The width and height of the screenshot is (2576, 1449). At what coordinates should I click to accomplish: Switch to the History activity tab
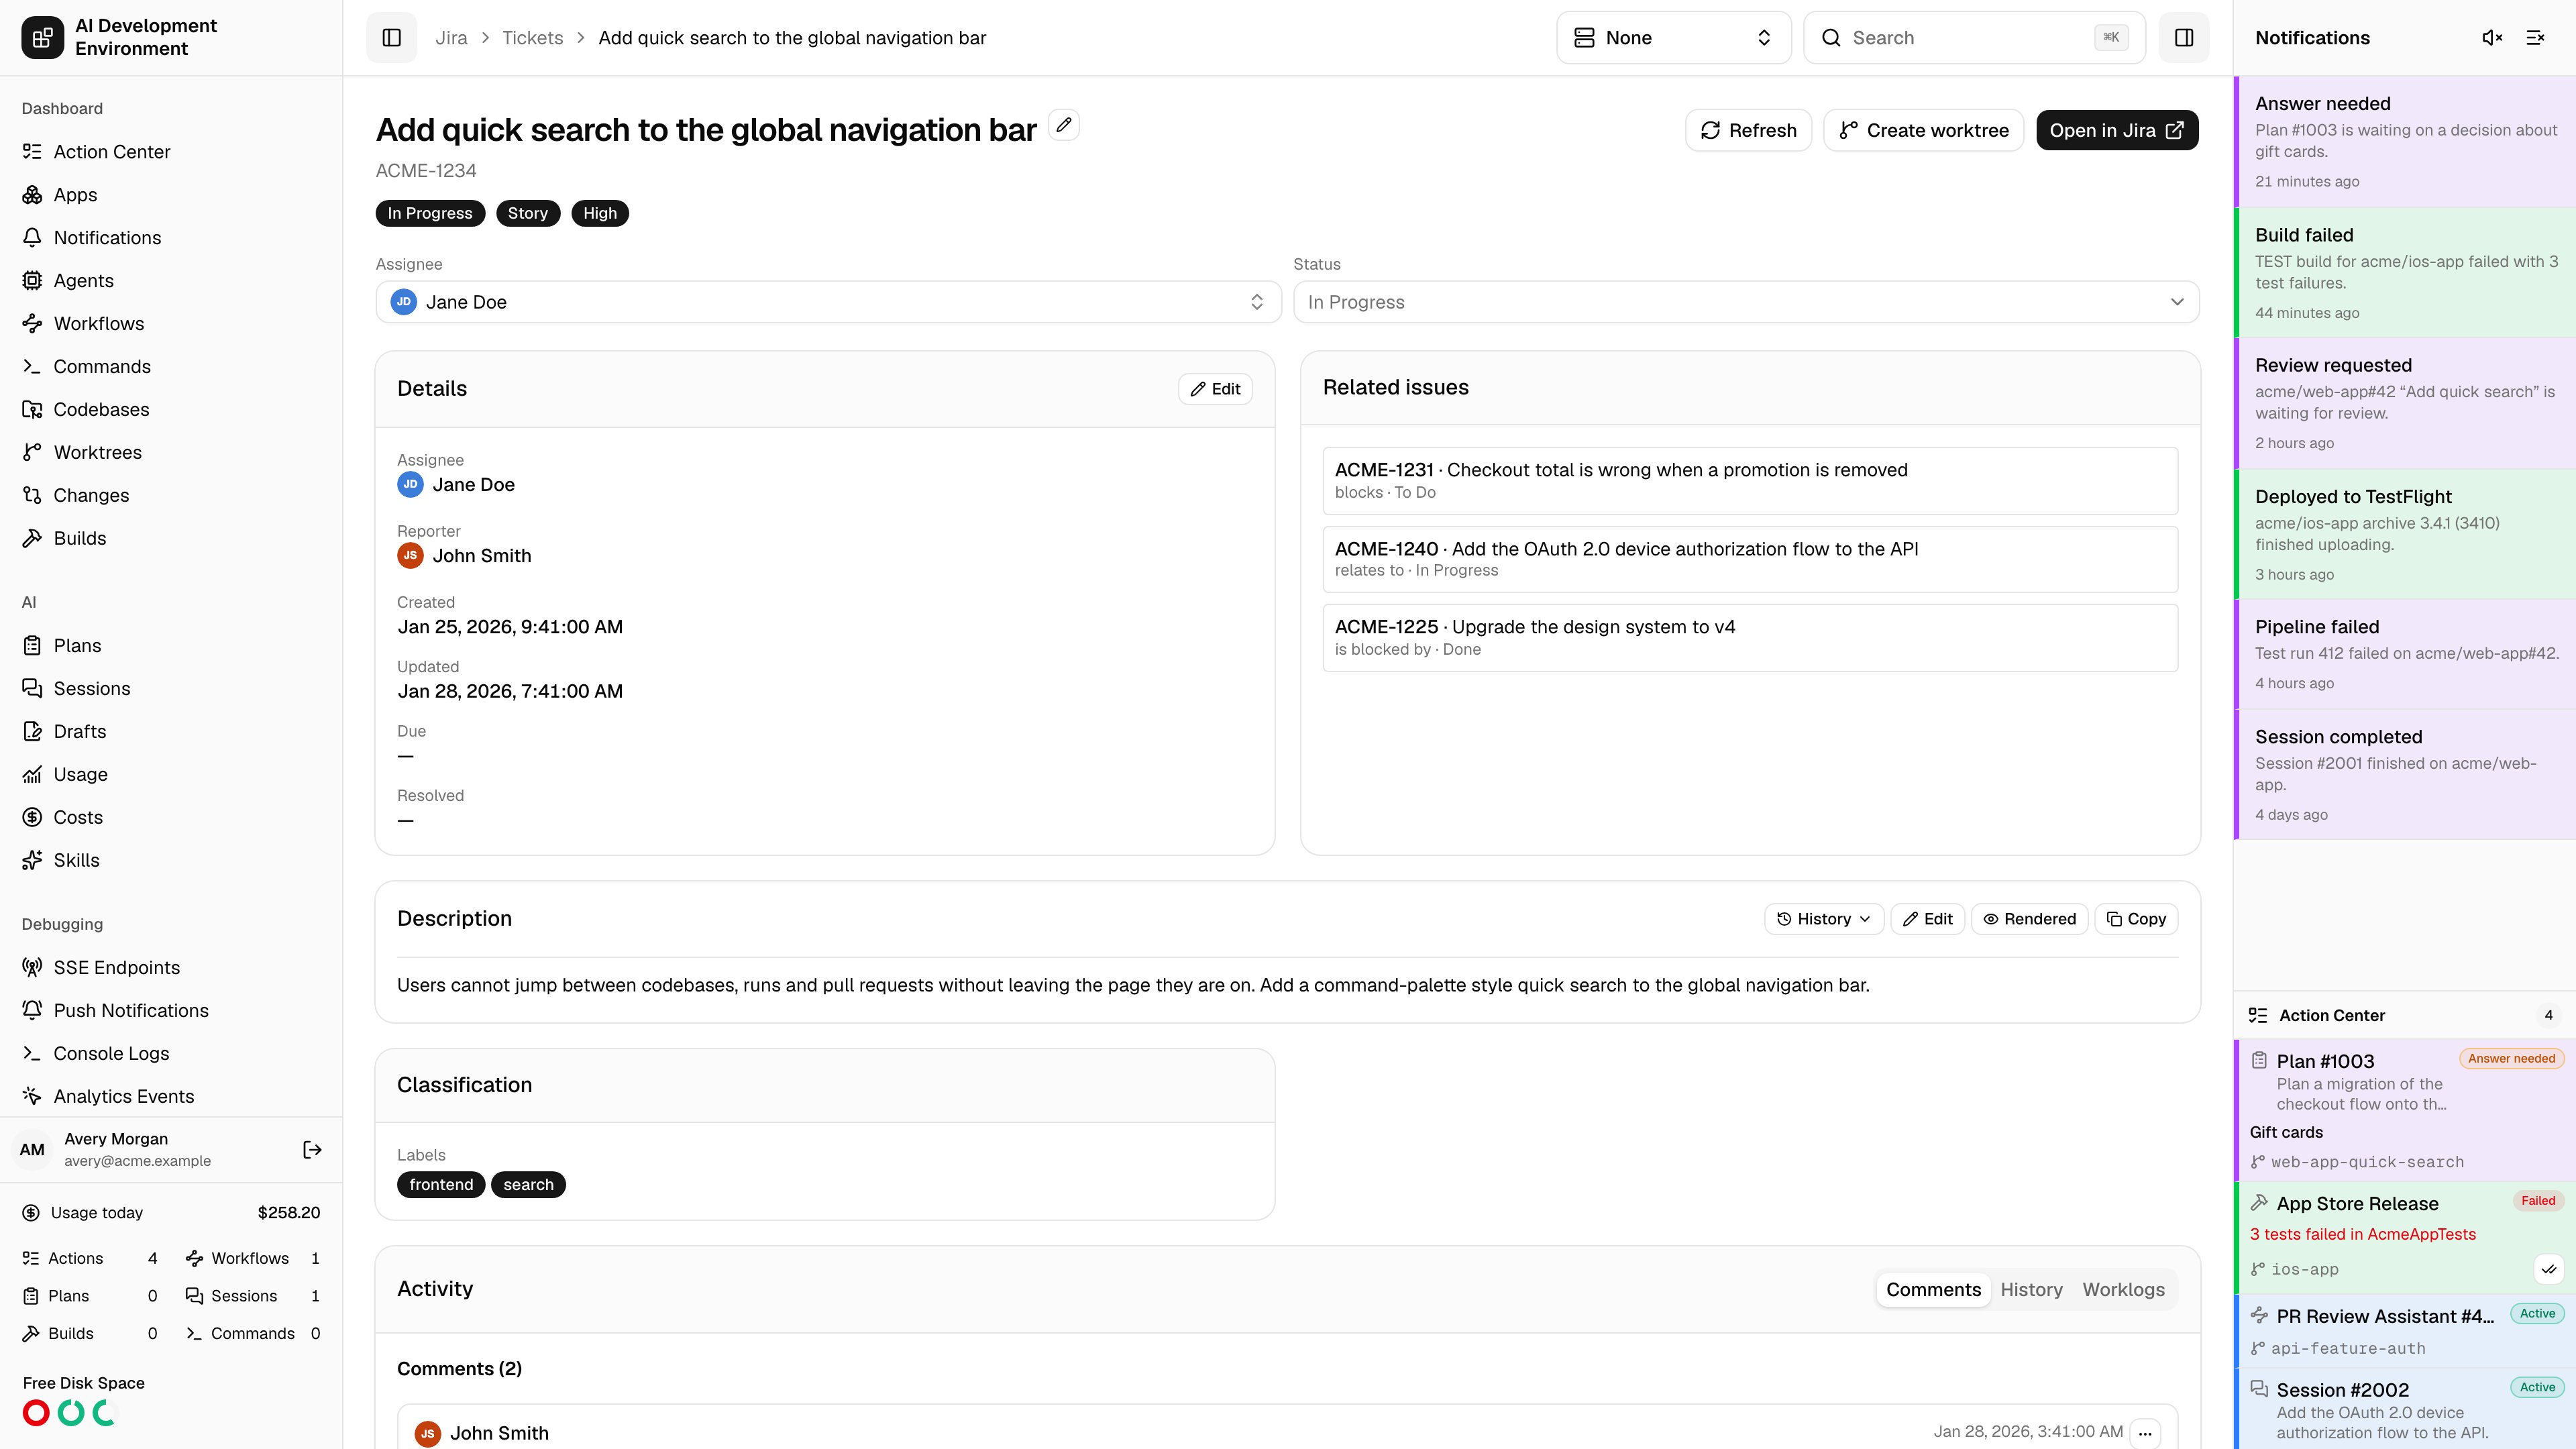point(2031,1290)
